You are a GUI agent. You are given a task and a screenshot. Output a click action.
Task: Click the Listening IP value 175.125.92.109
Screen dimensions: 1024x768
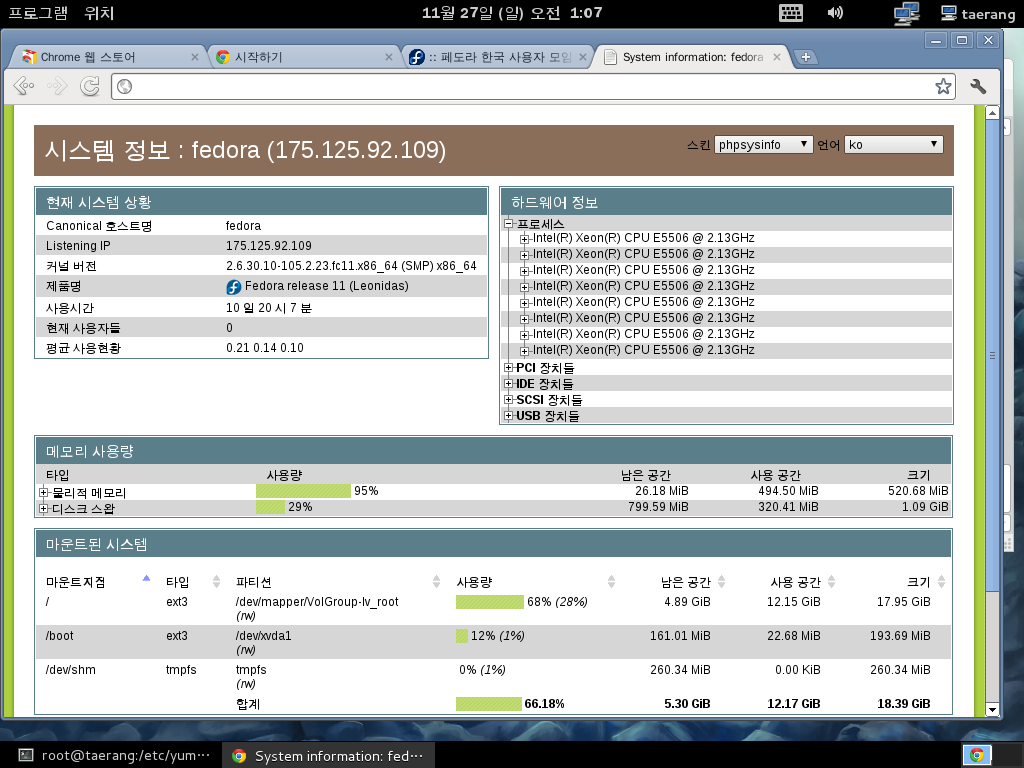269,246
